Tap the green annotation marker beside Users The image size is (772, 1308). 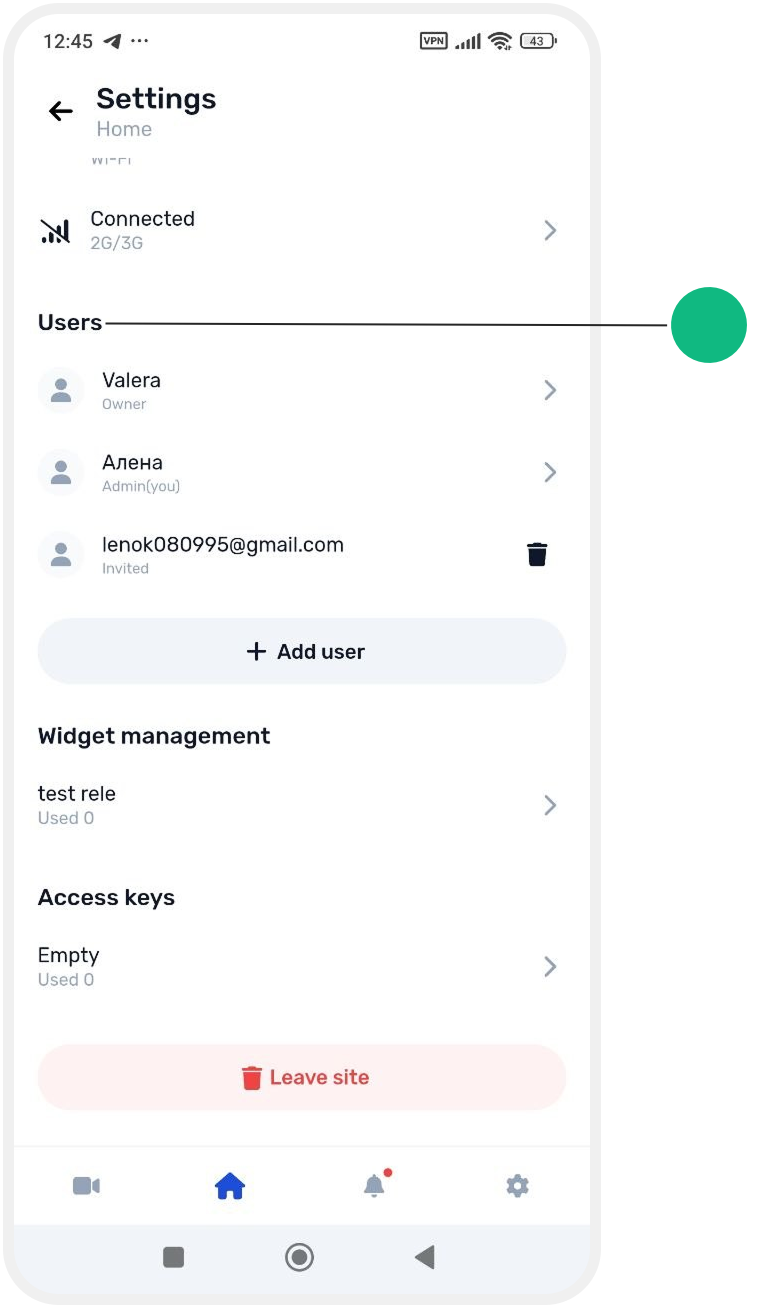pyautogui.click(x=709, y=325)
